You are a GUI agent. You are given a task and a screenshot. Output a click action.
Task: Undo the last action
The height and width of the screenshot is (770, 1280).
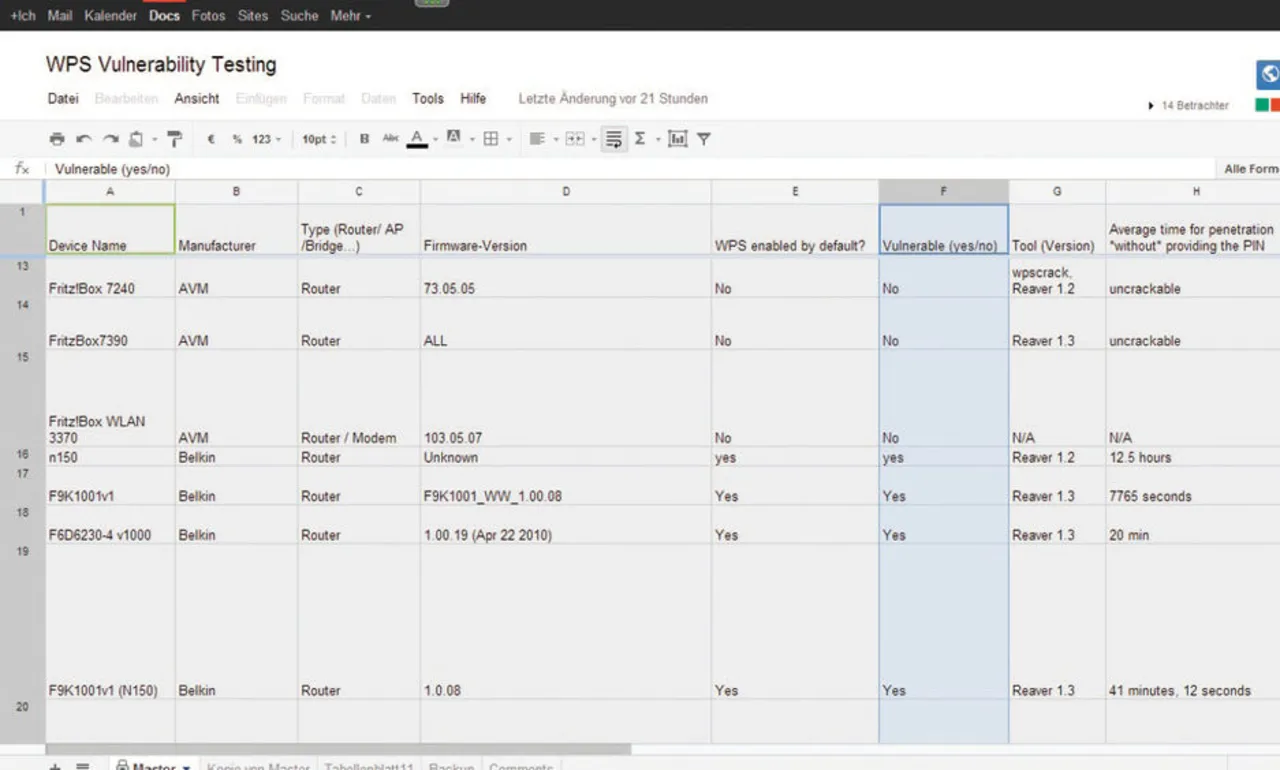[84, 139]
